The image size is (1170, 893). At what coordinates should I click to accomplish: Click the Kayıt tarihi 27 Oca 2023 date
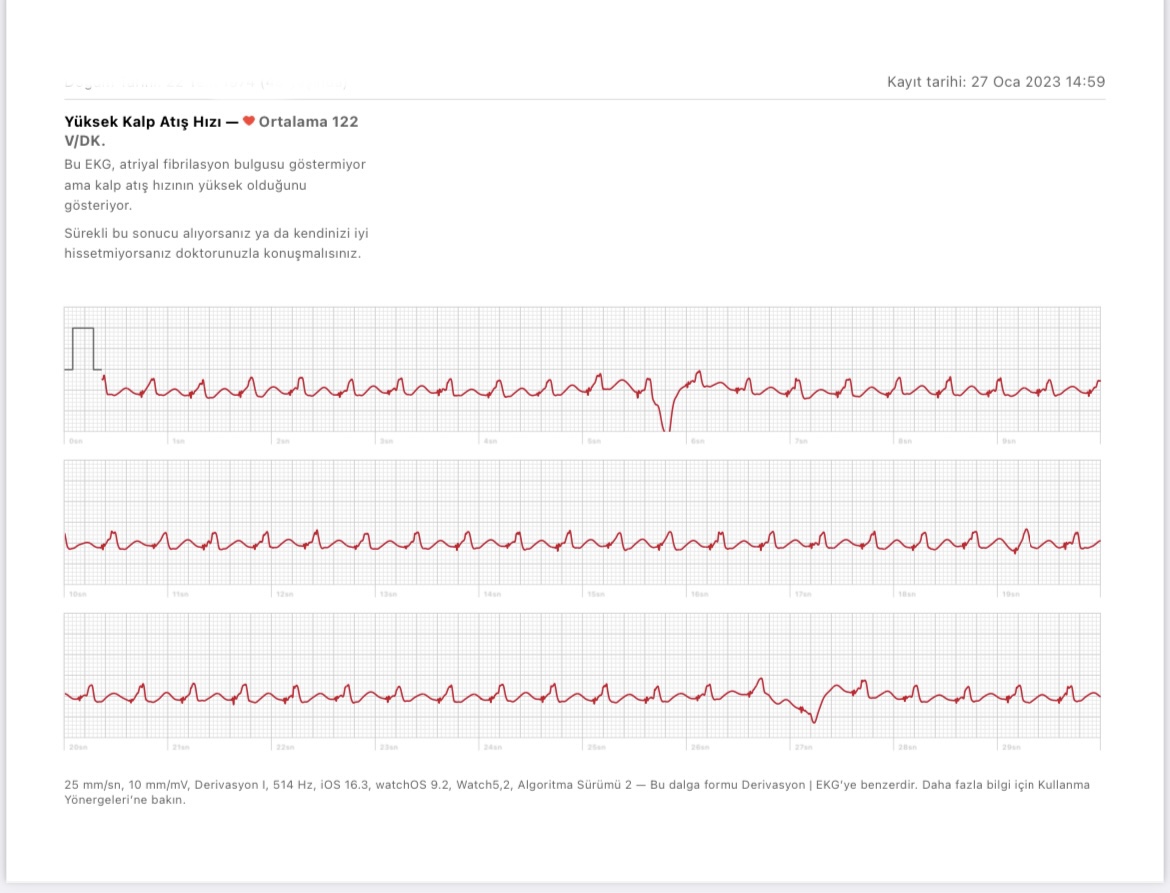point(995,82)
